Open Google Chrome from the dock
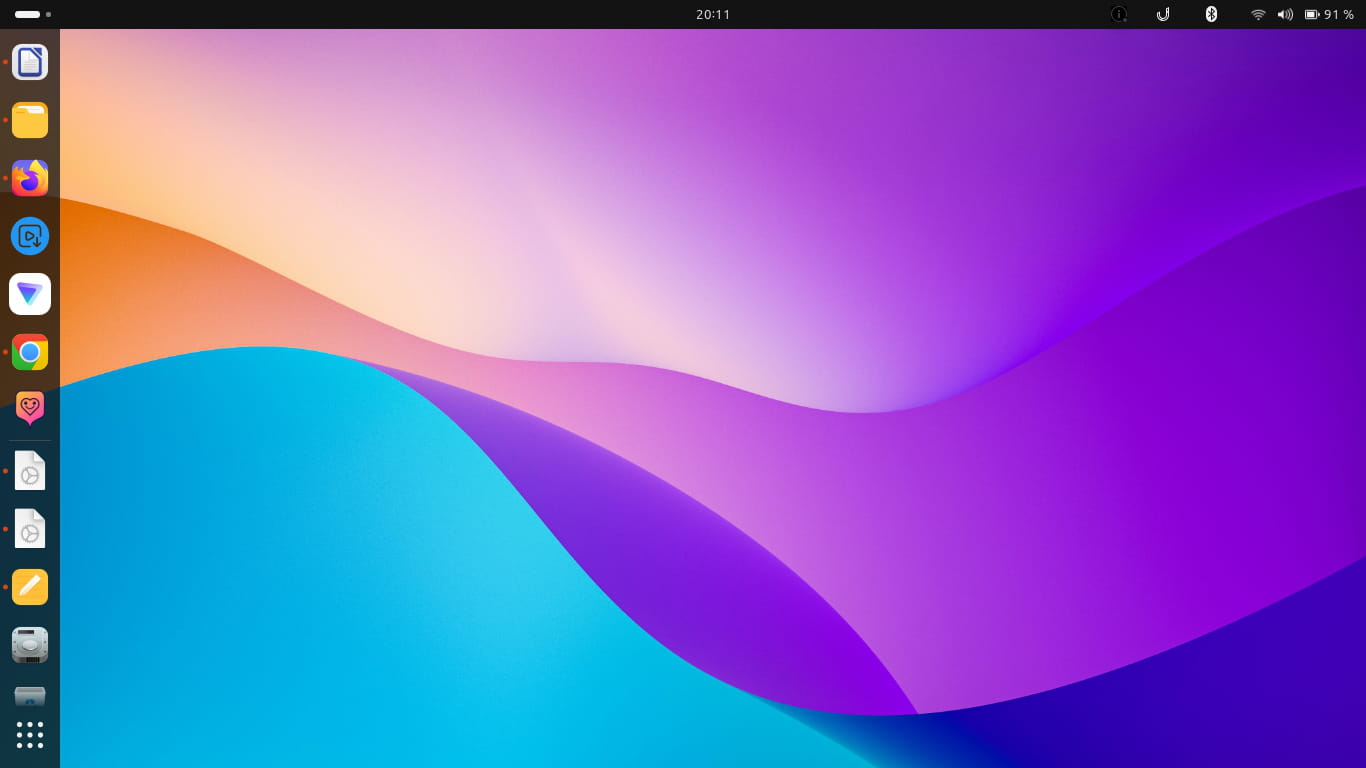Viewport: 1366px width, 768px height. coord(30,352)
